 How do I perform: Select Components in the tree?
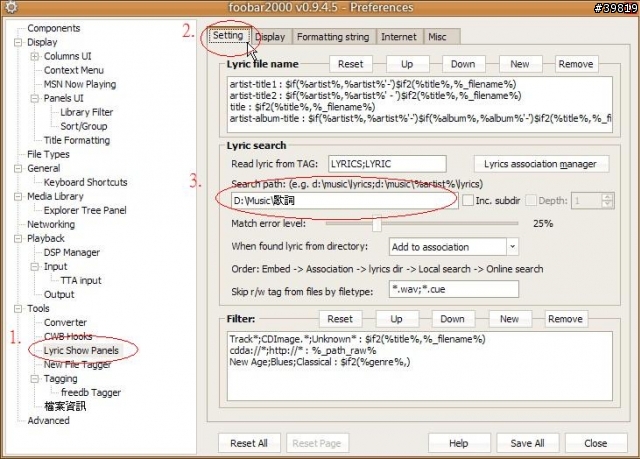[x=53, y=28]
